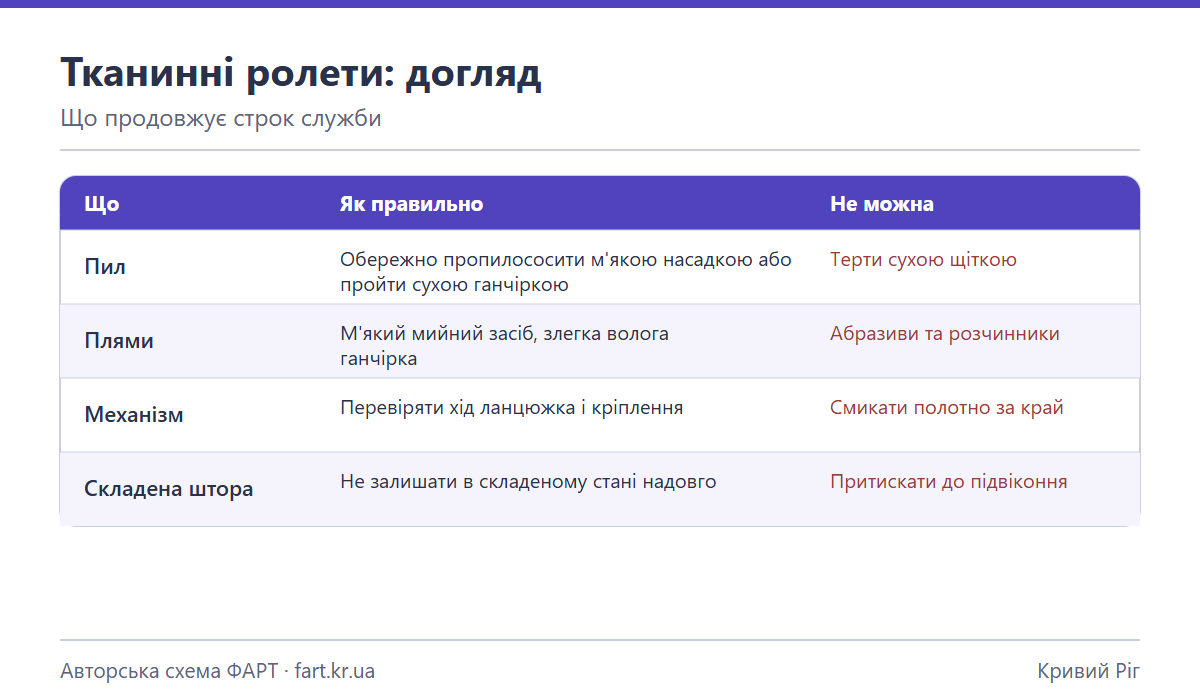Click warning 'Притискати до підвіконня'

(949, 482)
